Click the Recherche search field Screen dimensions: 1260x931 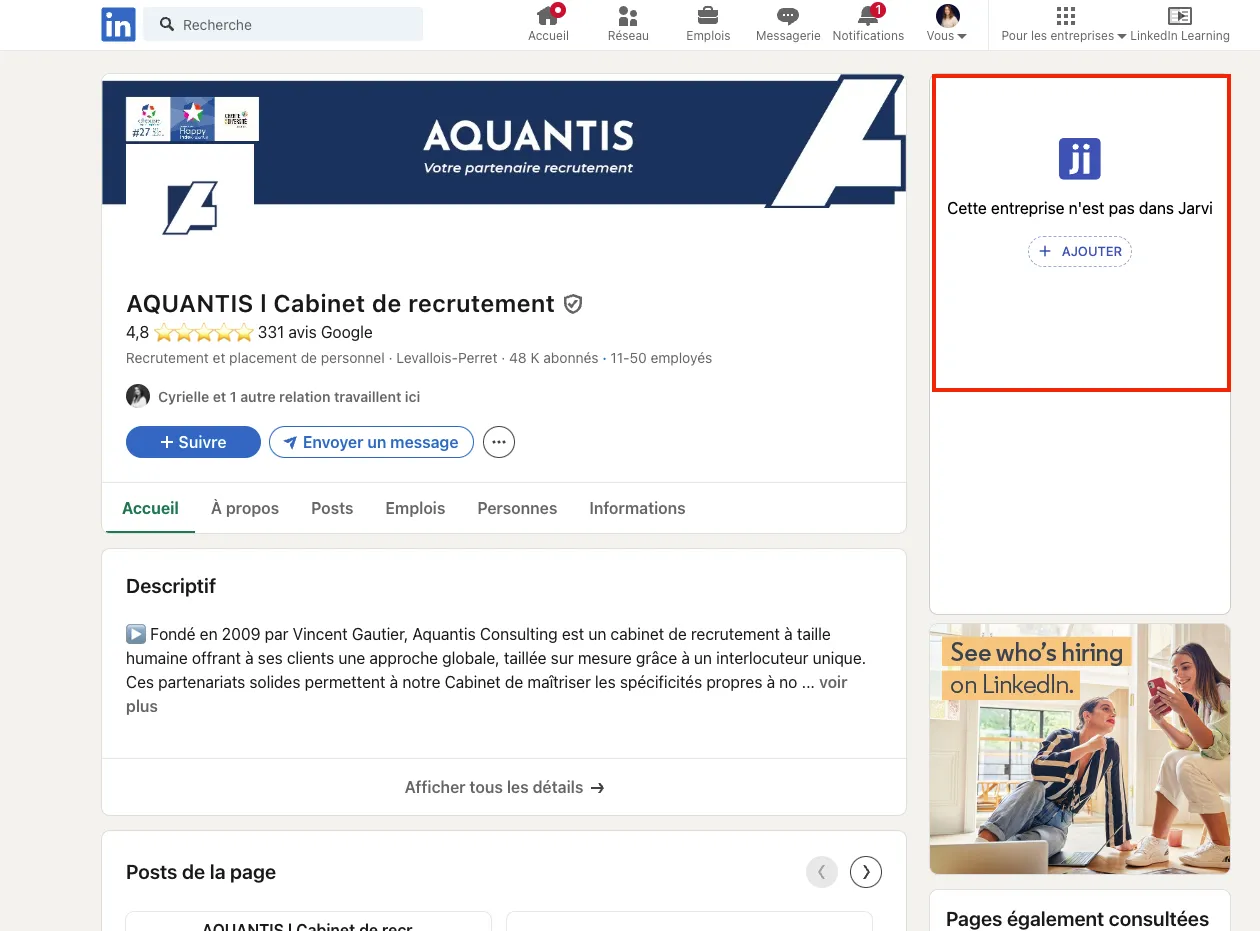coord(283,24)
